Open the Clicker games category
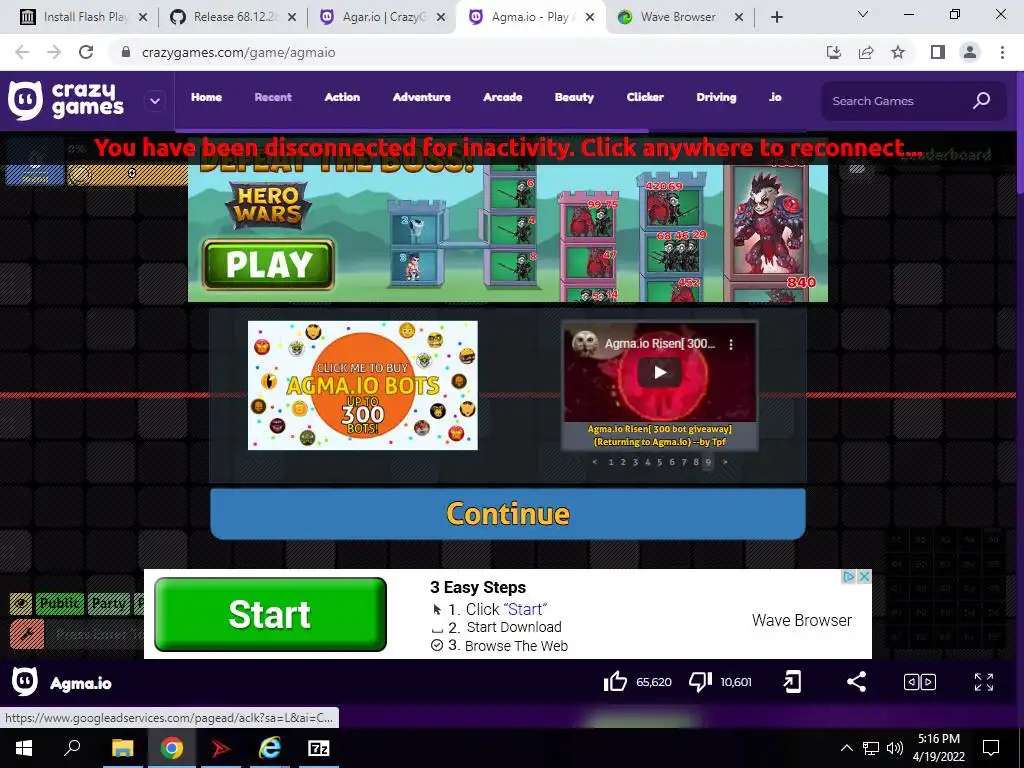 click(645, 97)
